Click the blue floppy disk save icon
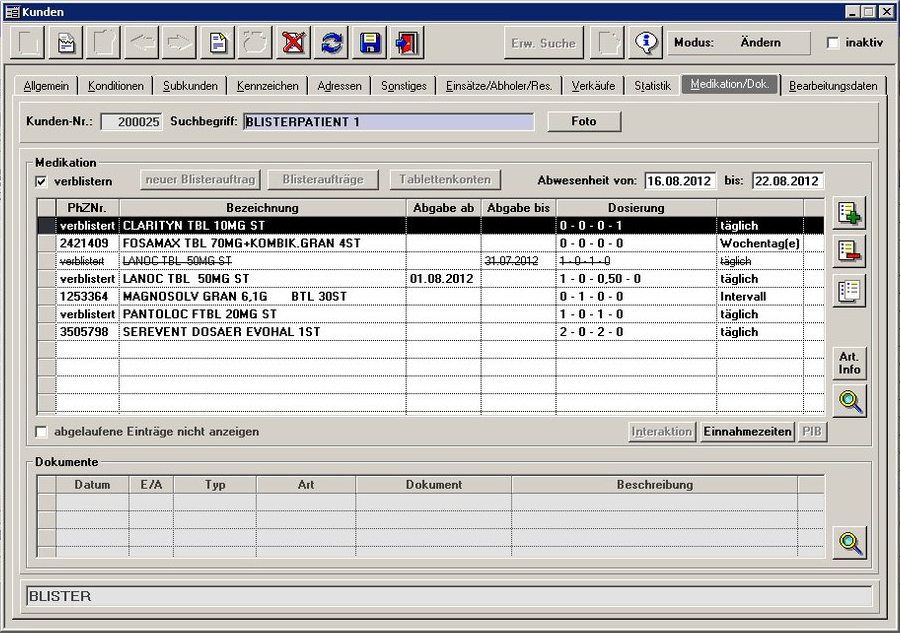Viewport: 900px width, 633px height. (x=371, y=43)
